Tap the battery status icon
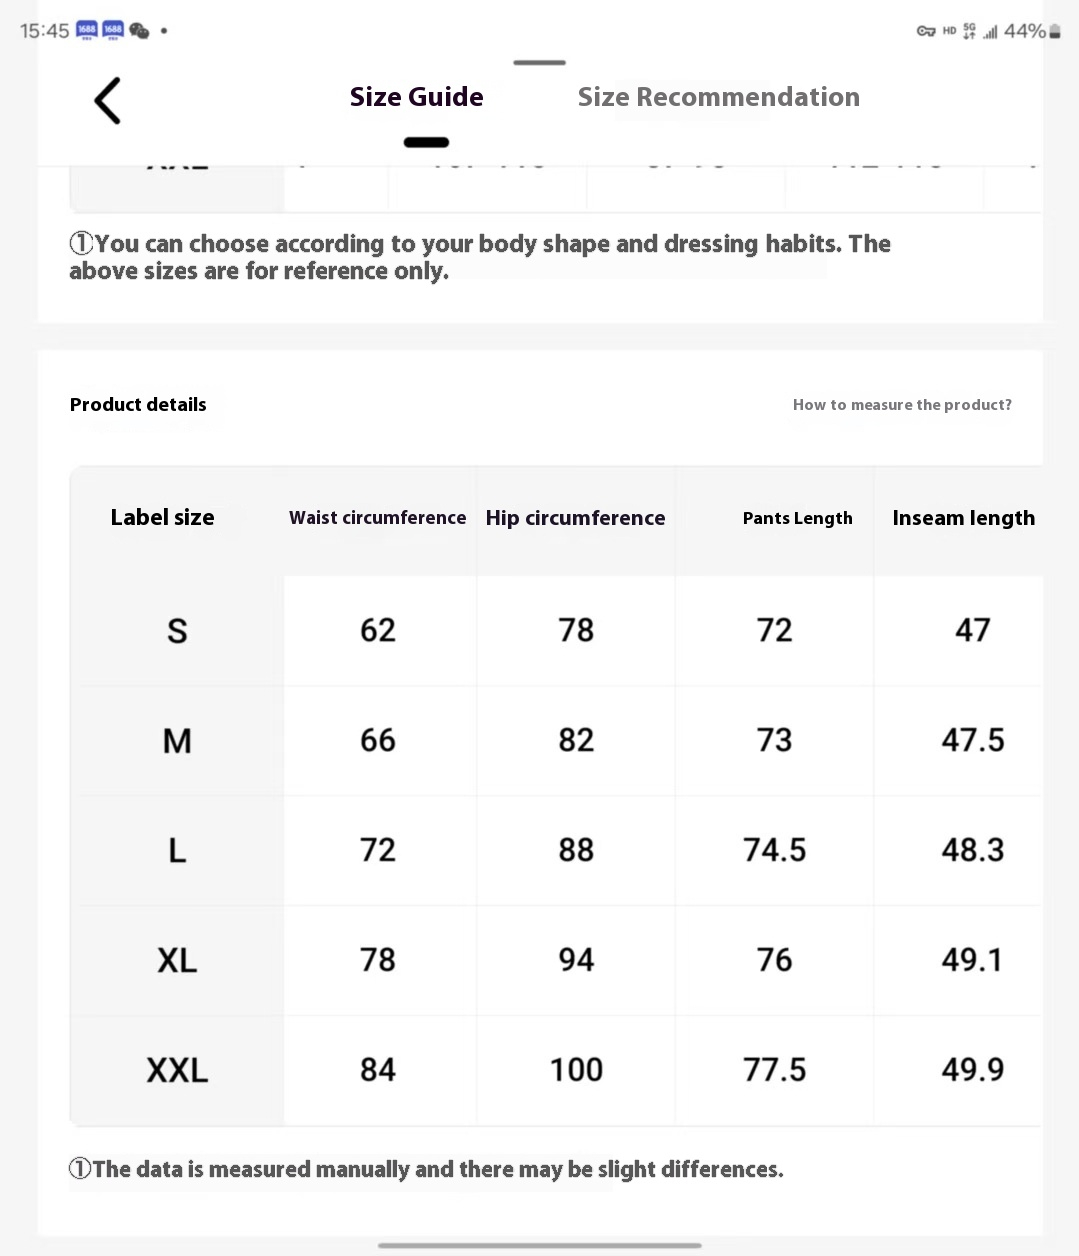The height and width of the screenshot is (1256, 1079). pos(1054,31)
